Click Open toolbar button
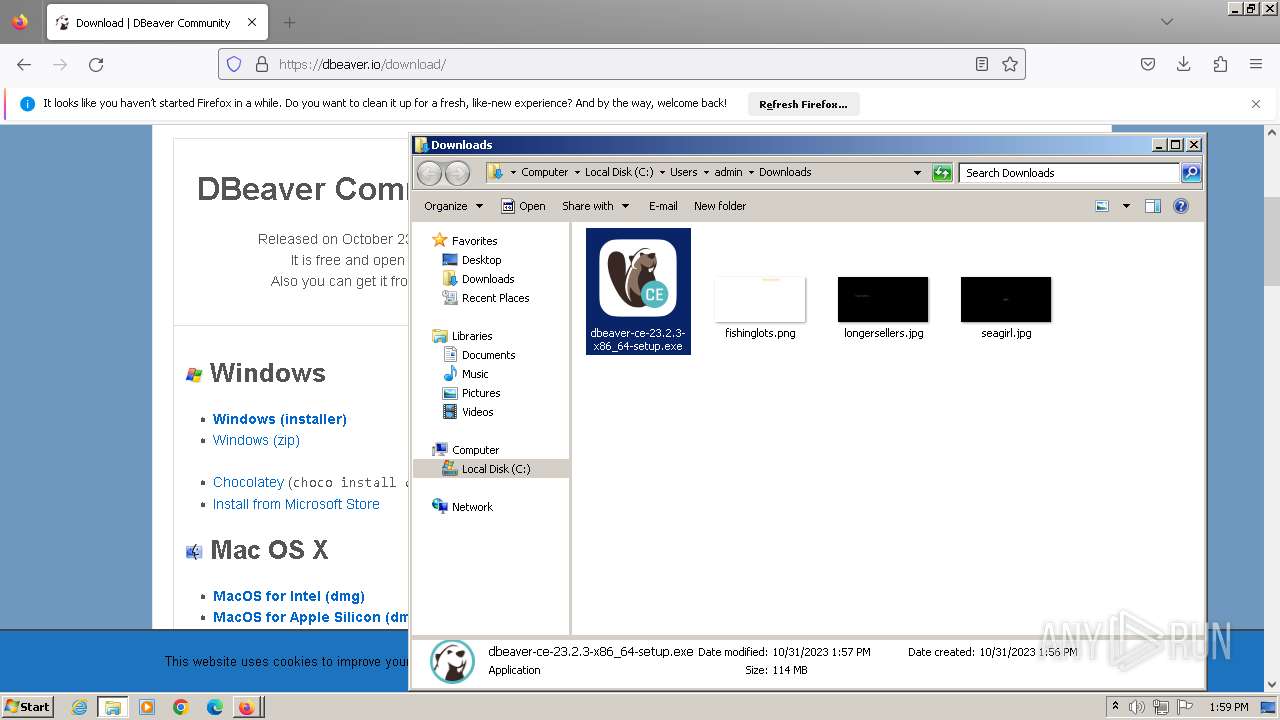Screen dimensions: 1280x720 coord(523,206)
